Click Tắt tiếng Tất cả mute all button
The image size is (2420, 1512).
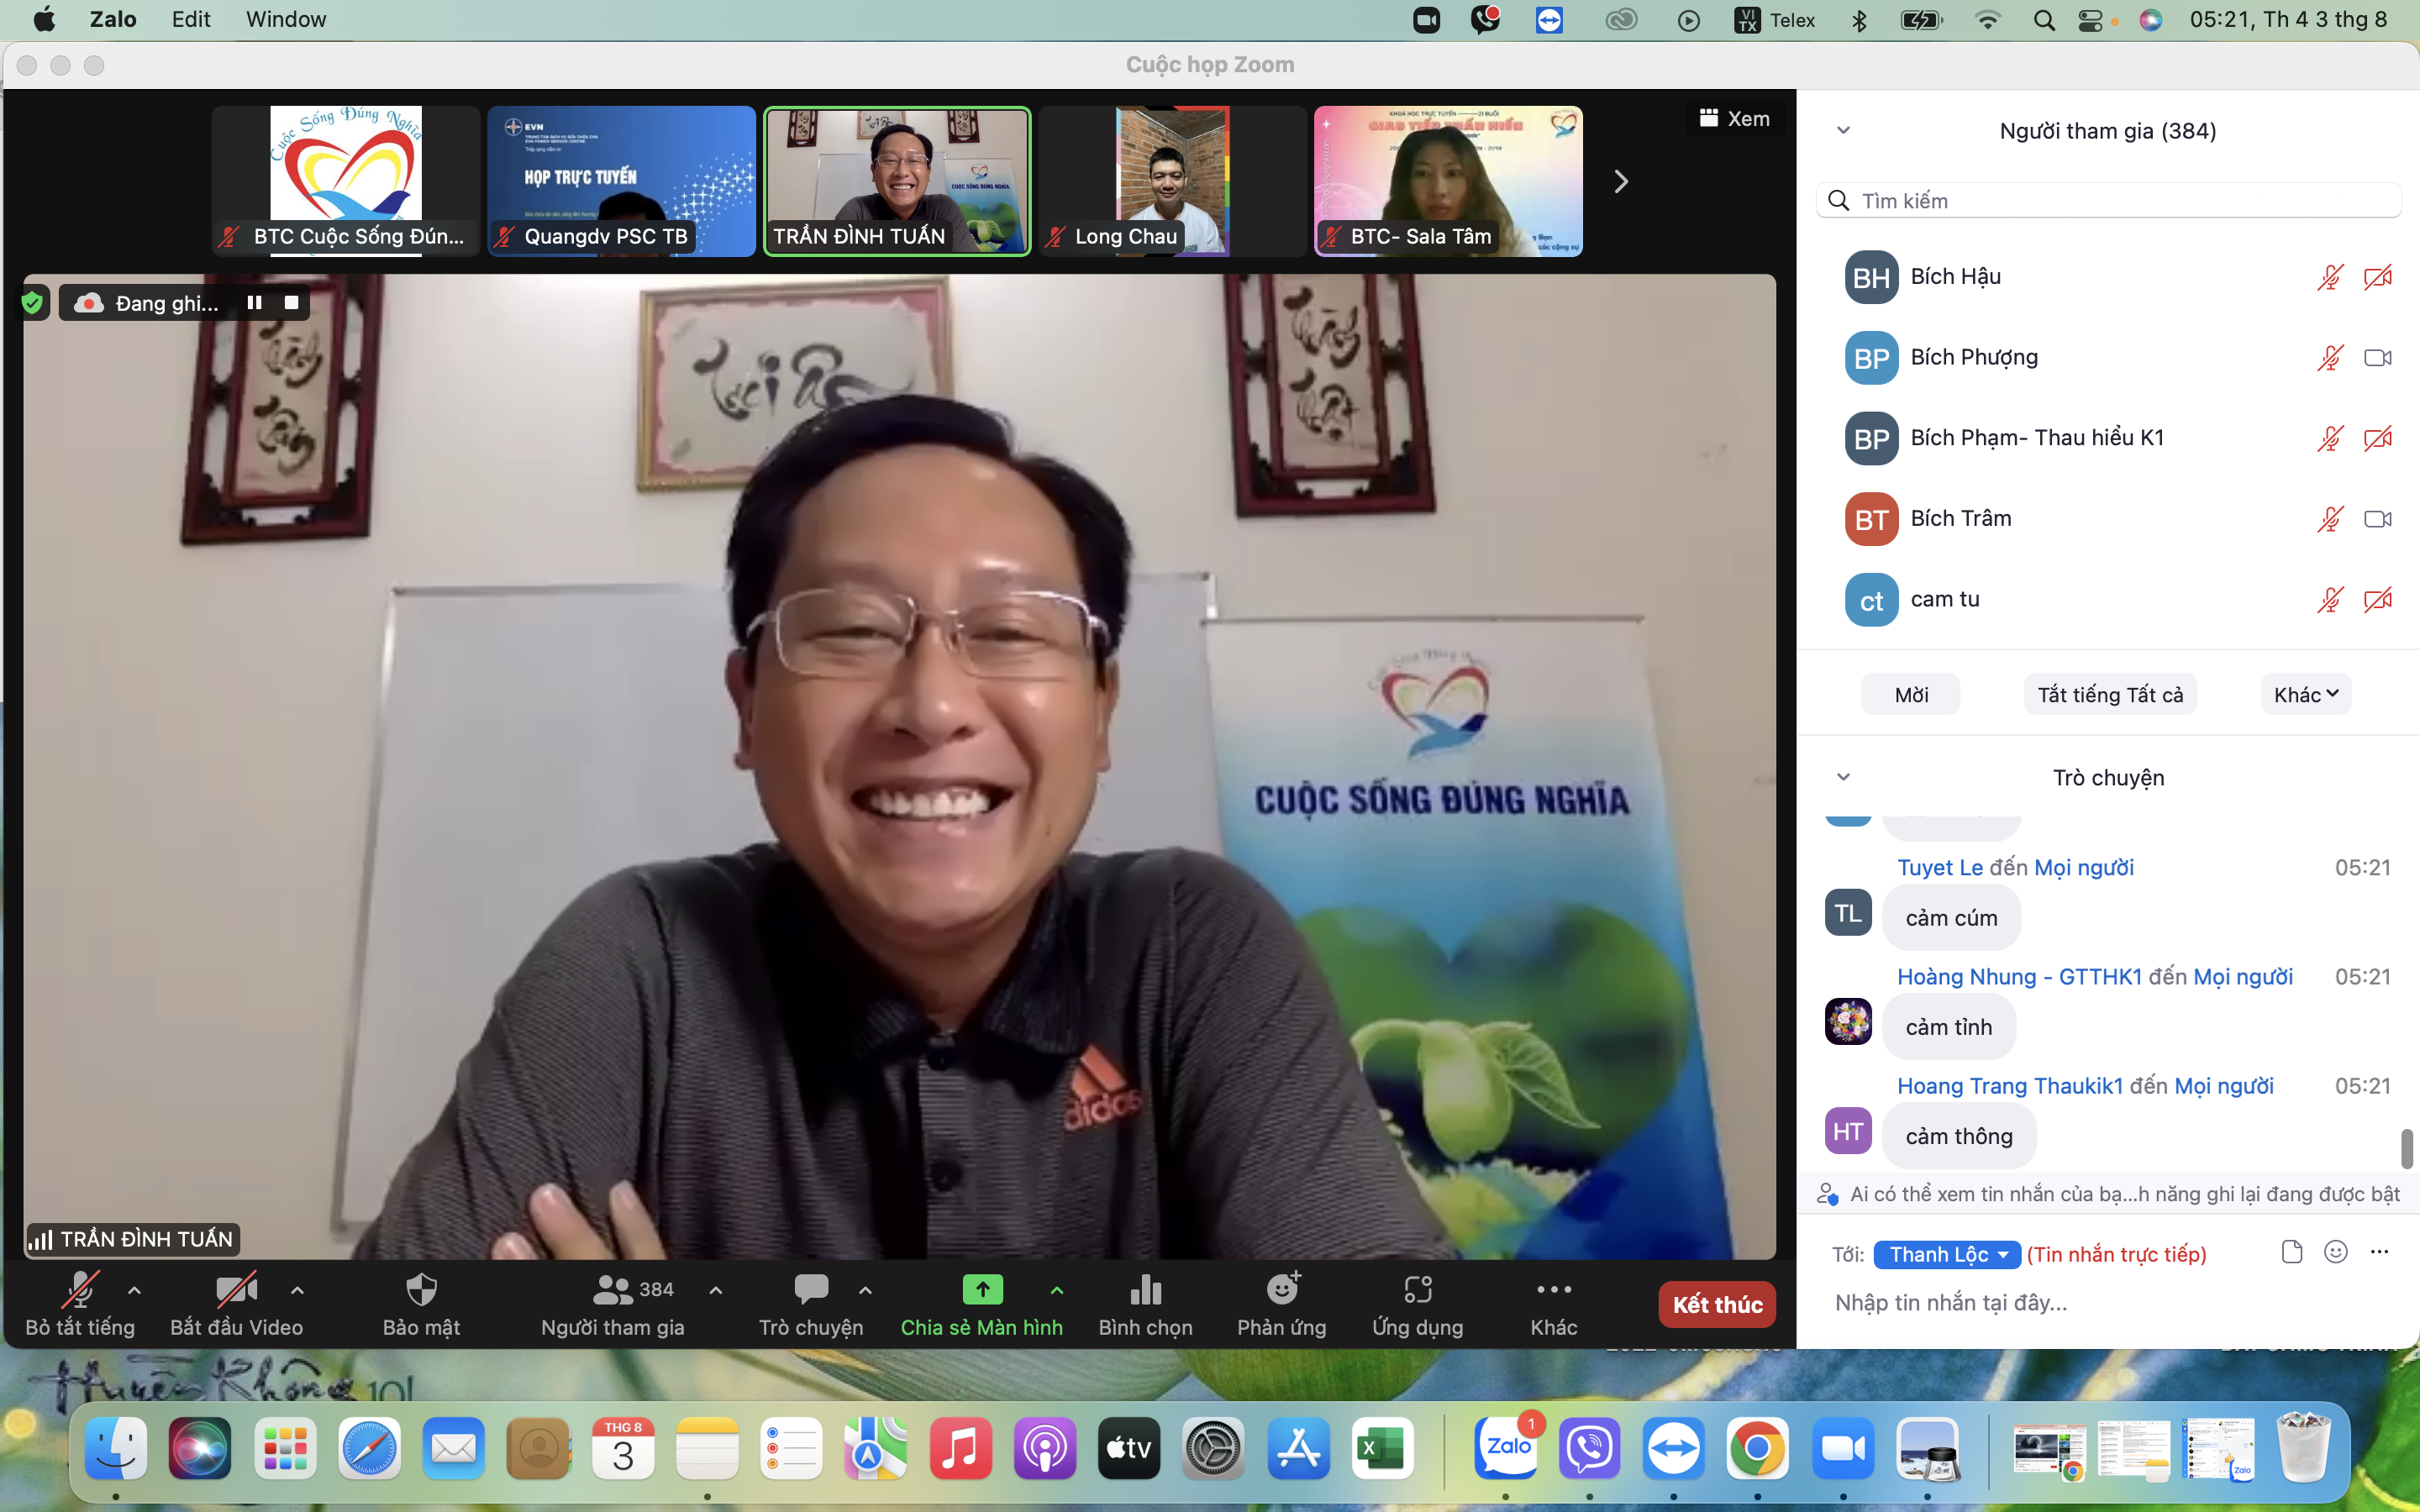click(2110, 694)
